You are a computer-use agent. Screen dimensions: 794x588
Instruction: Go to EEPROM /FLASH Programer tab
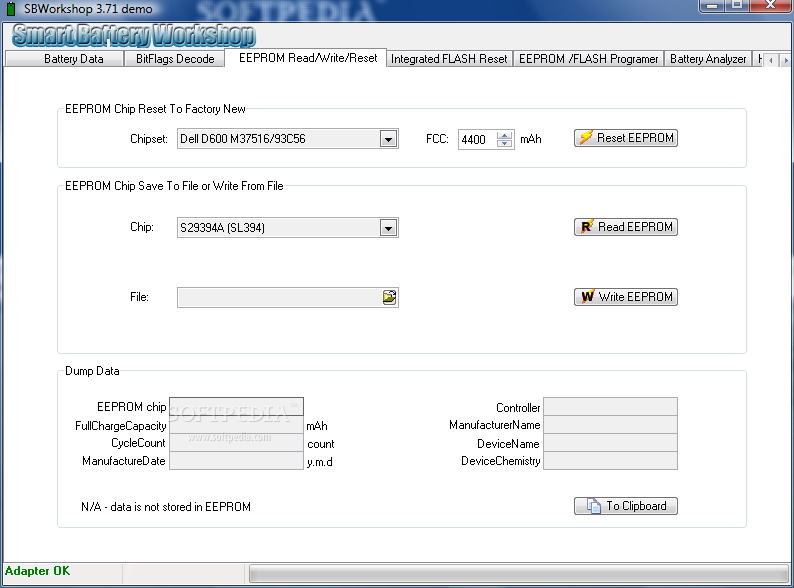click(x=588, y=59)
